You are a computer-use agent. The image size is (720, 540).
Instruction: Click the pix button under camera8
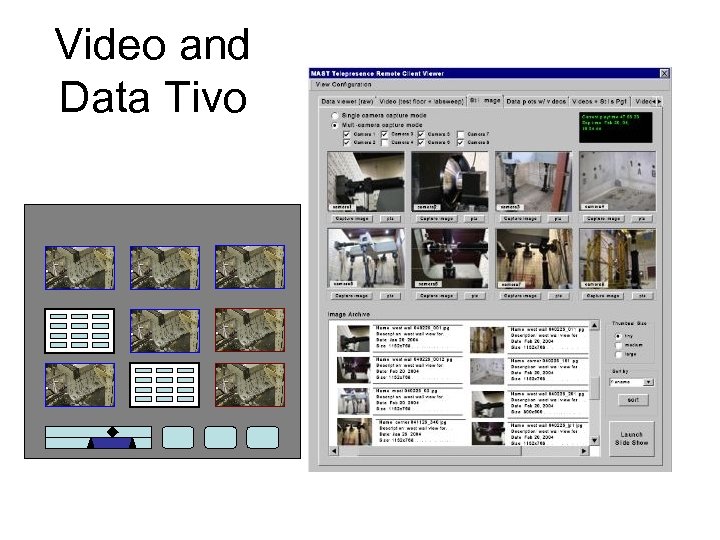pyautogui.click(x=642, y=296)
